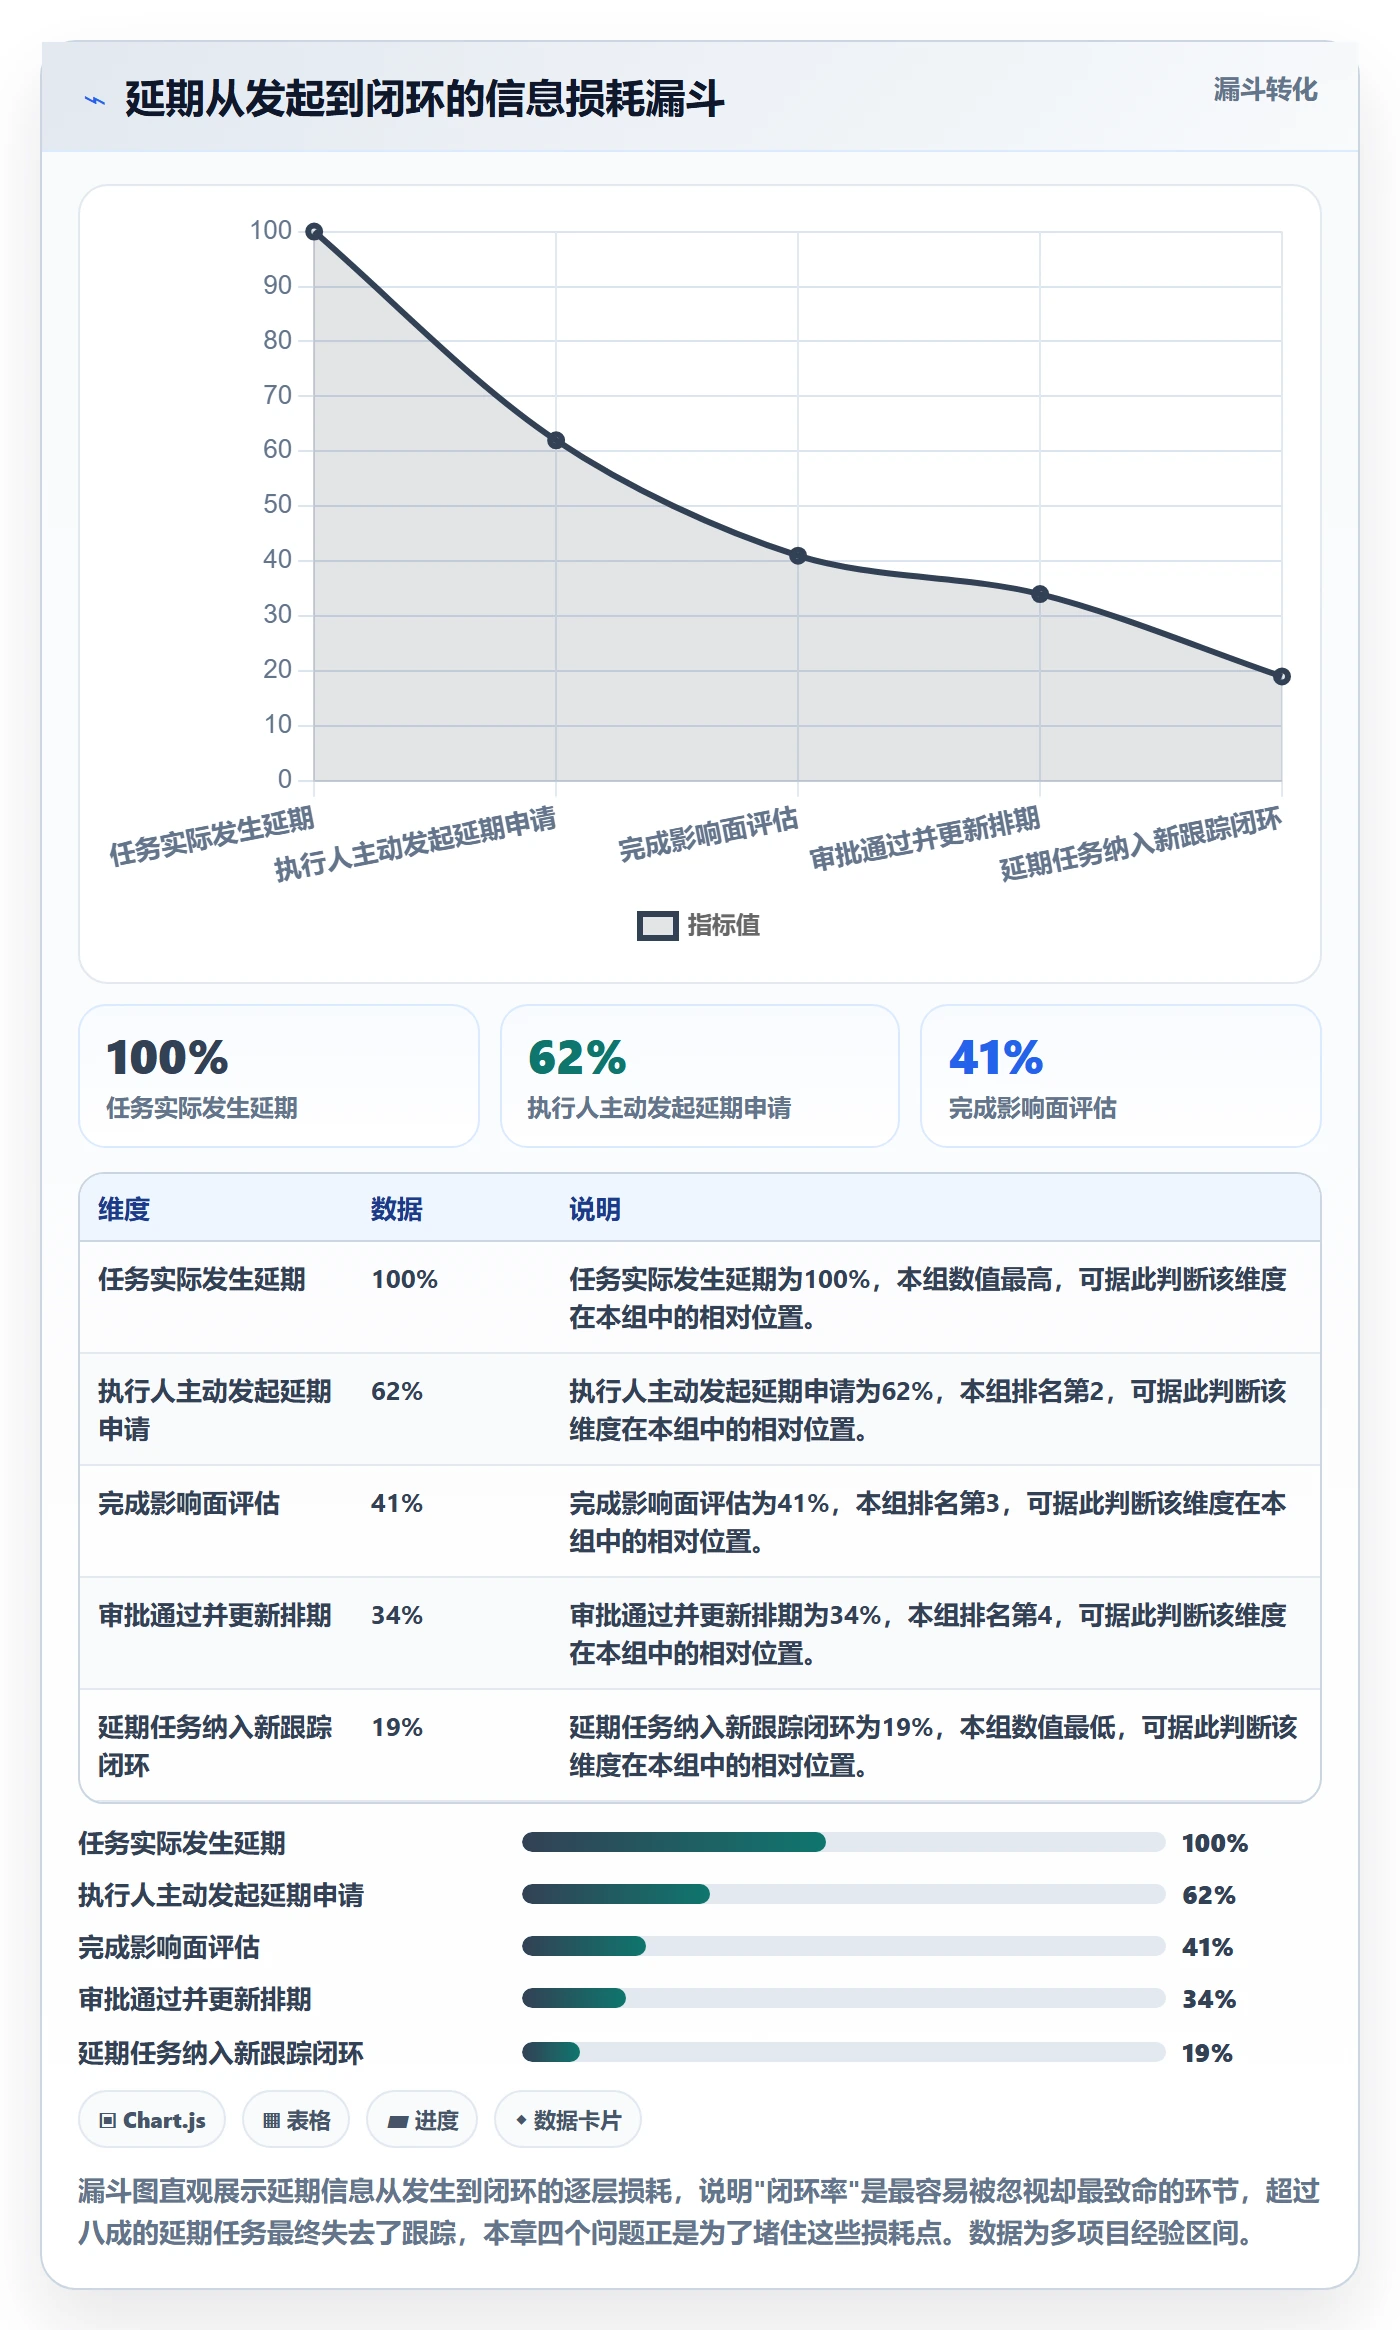Click the 指标值 legend label
Screen dimensions: 1400x2330
(x=724, y=926)
